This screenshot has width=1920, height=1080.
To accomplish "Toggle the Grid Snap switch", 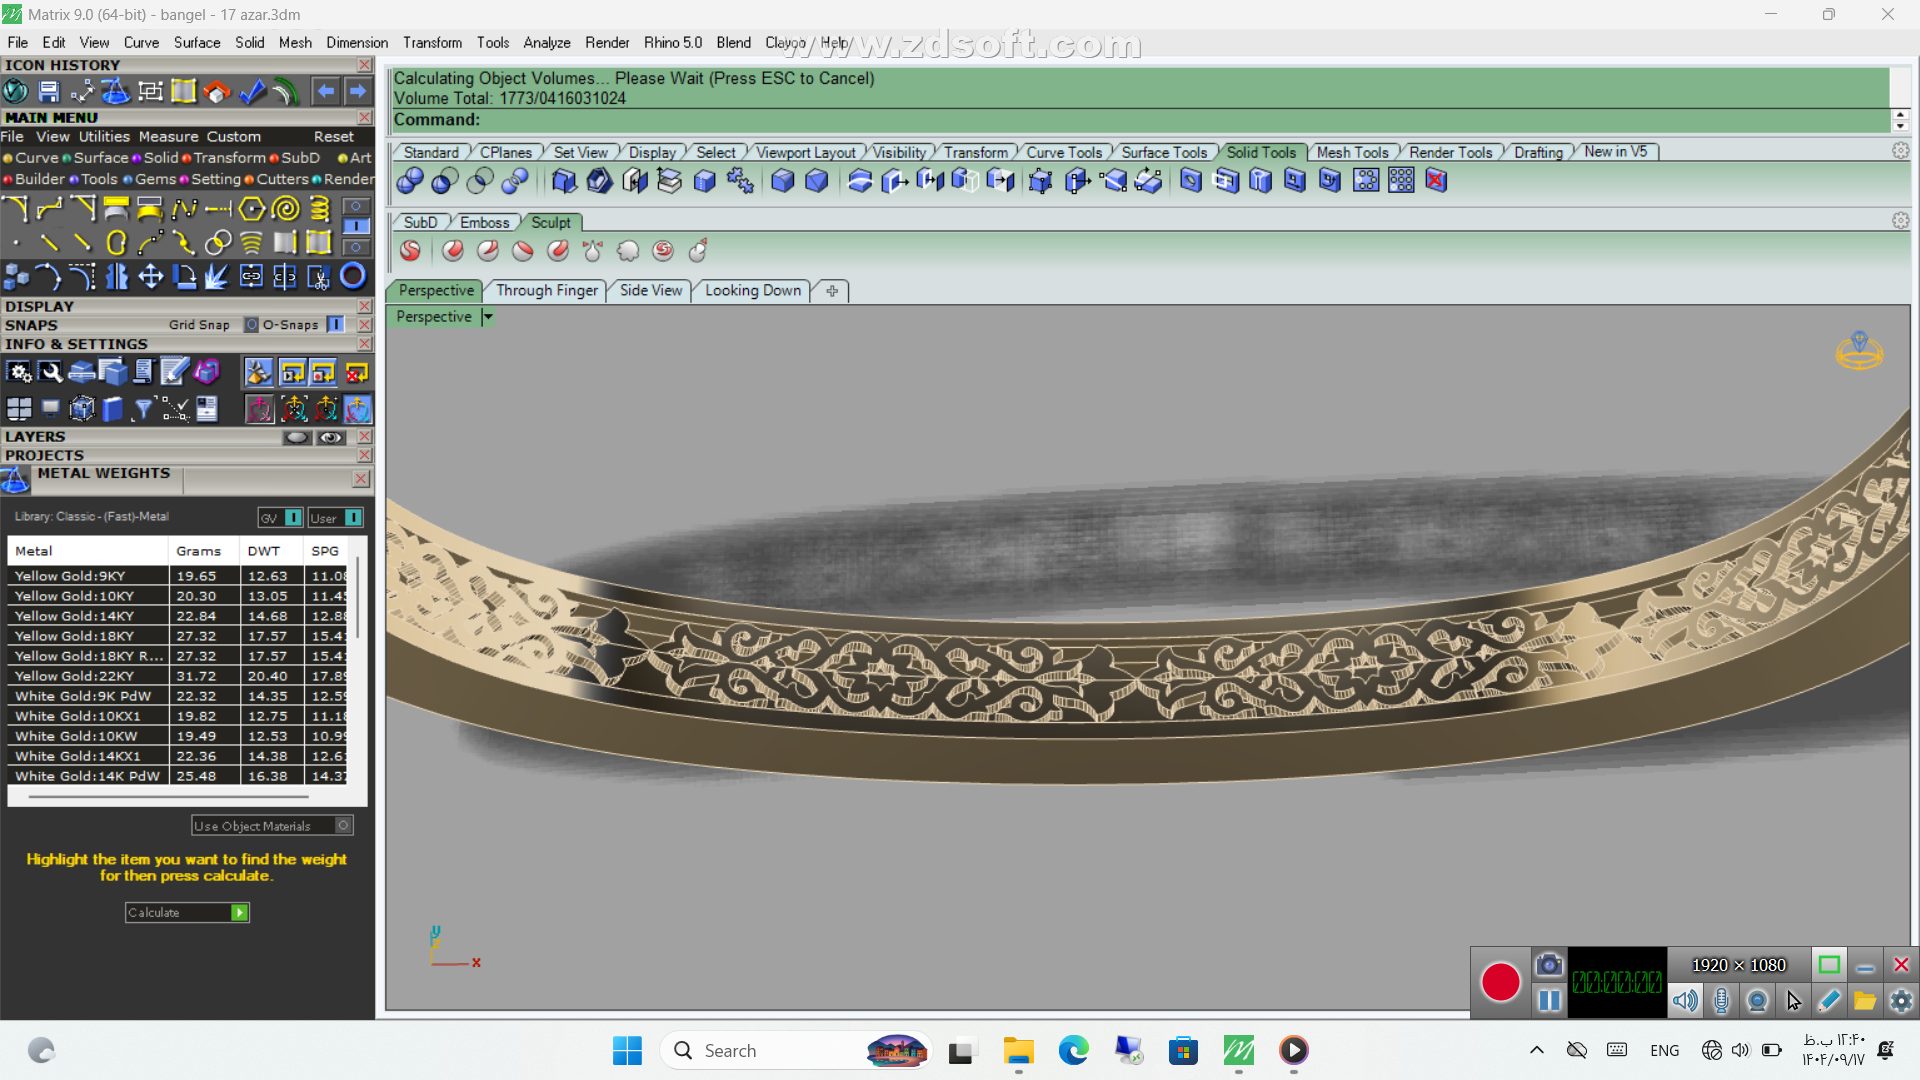I will [251, 325].
